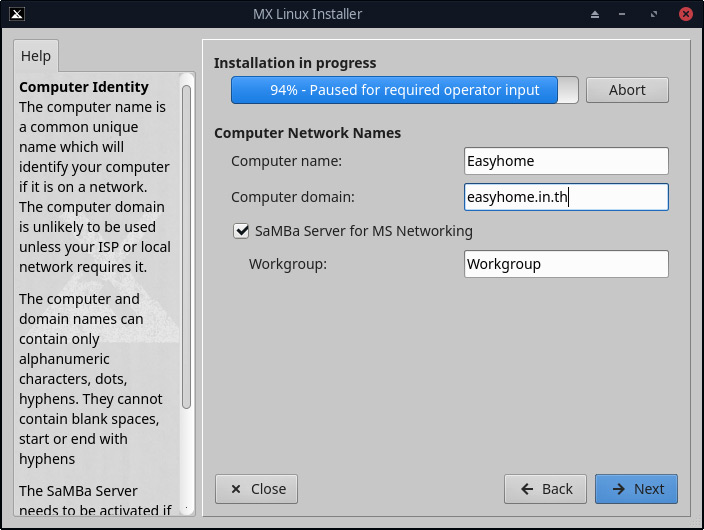Click the 'SaMBa Server for MS Networking' label text

tap(364, 231)
